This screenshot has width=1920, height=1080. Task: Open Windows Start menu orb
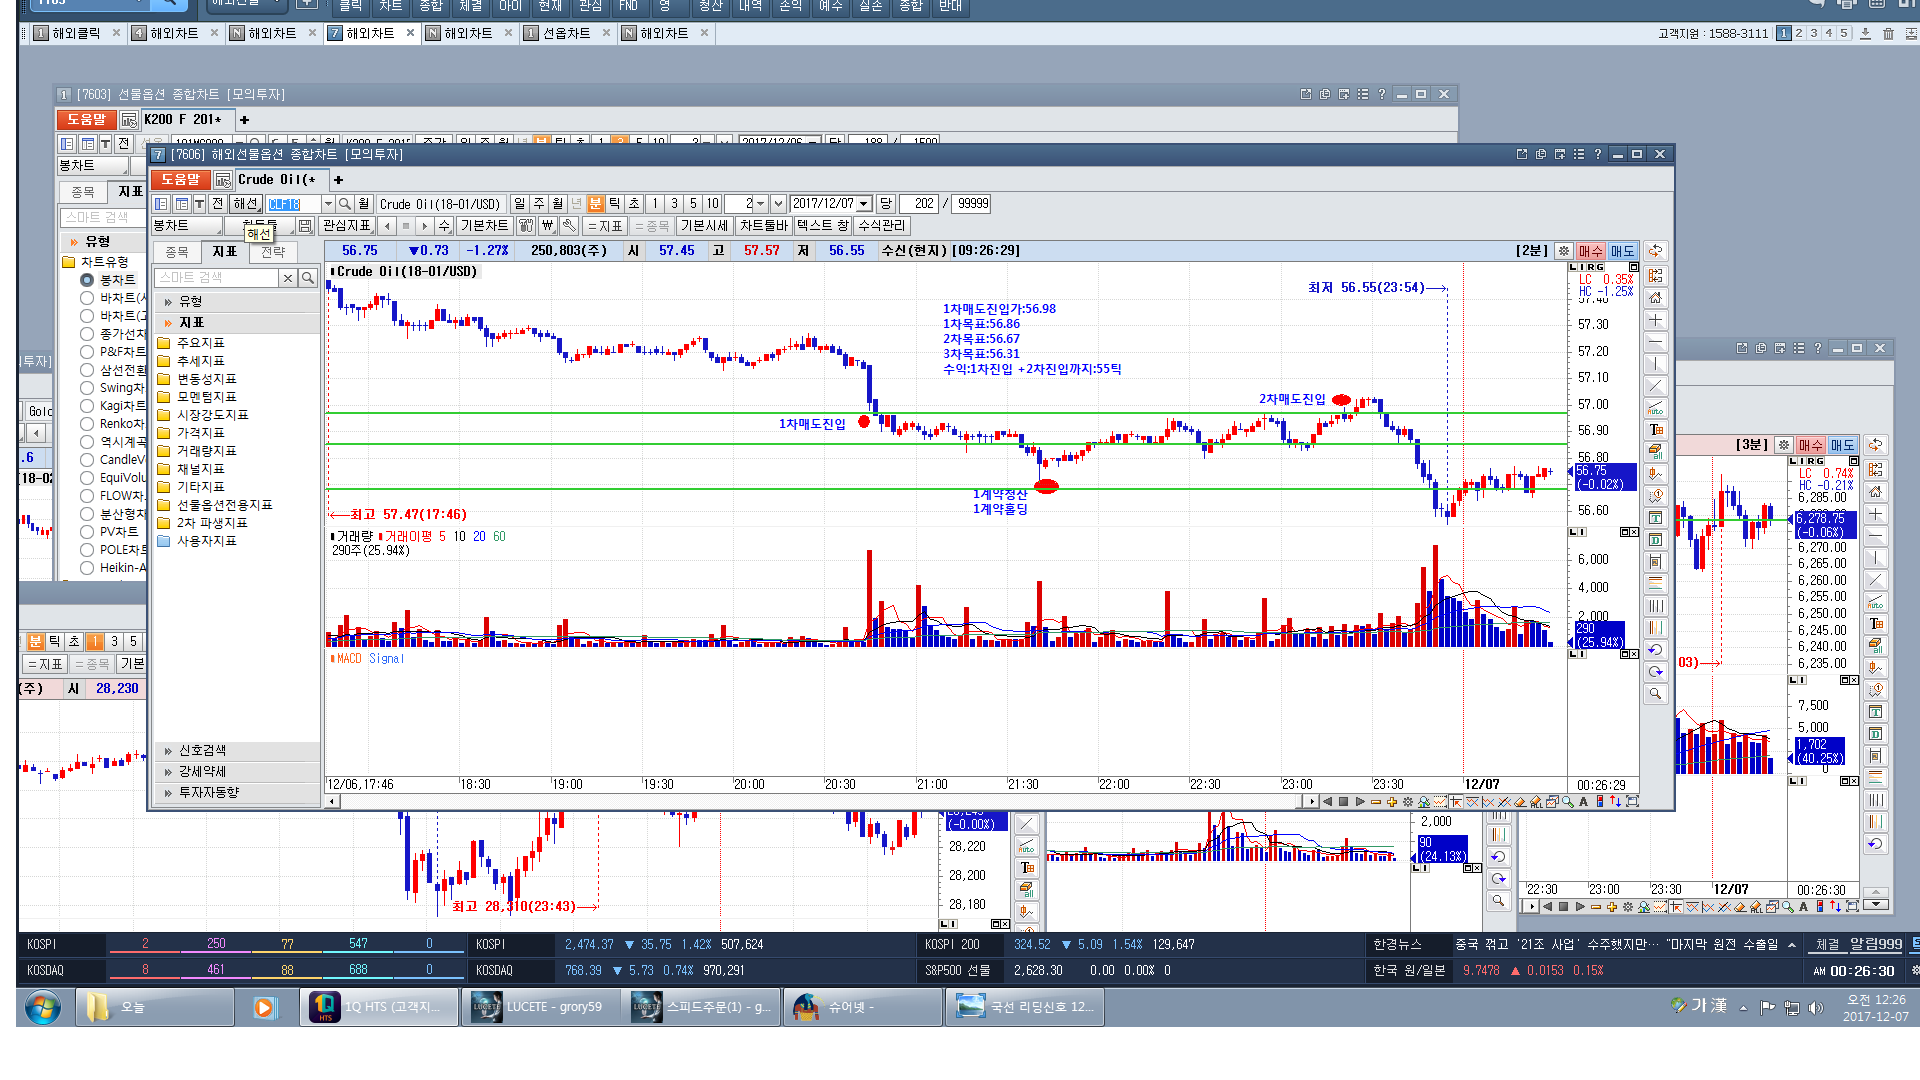pos(42,1007)
